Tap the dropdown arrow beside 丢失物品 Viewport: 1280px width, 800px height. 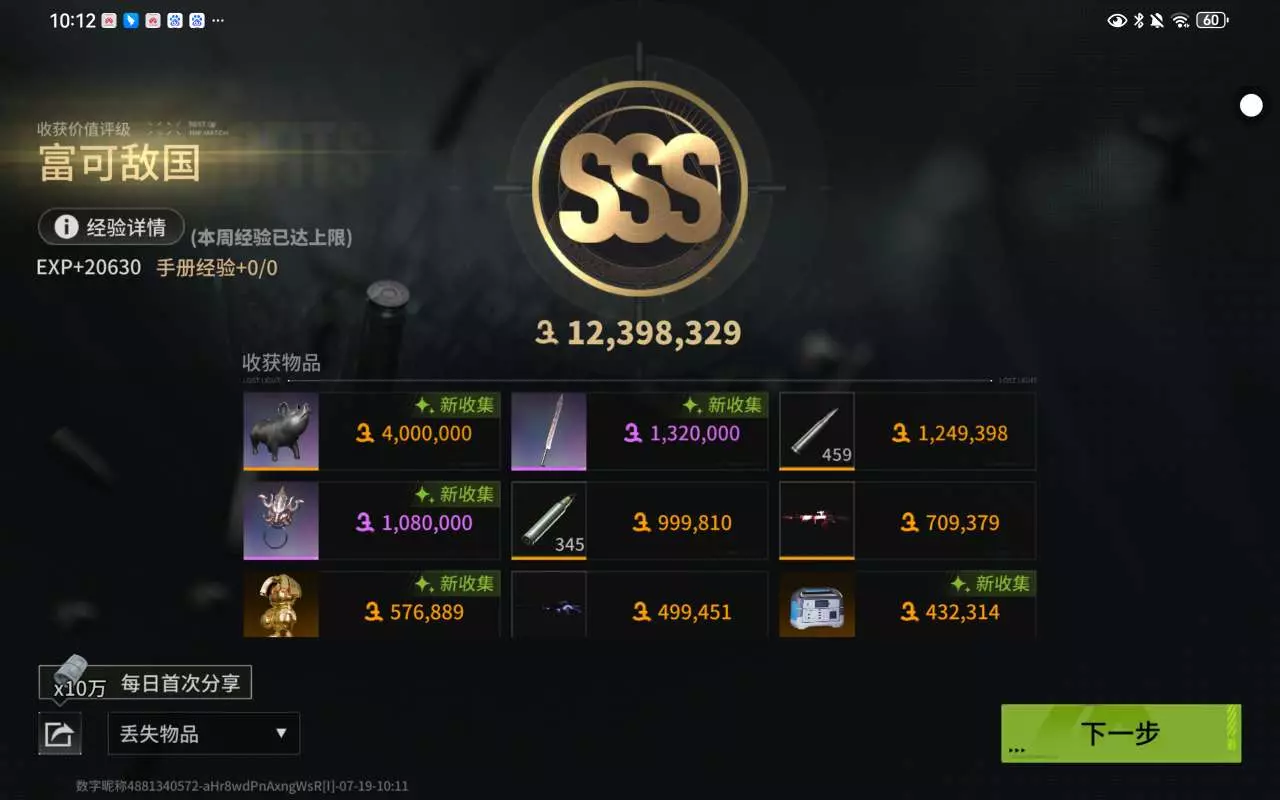(x=281, y=734)
